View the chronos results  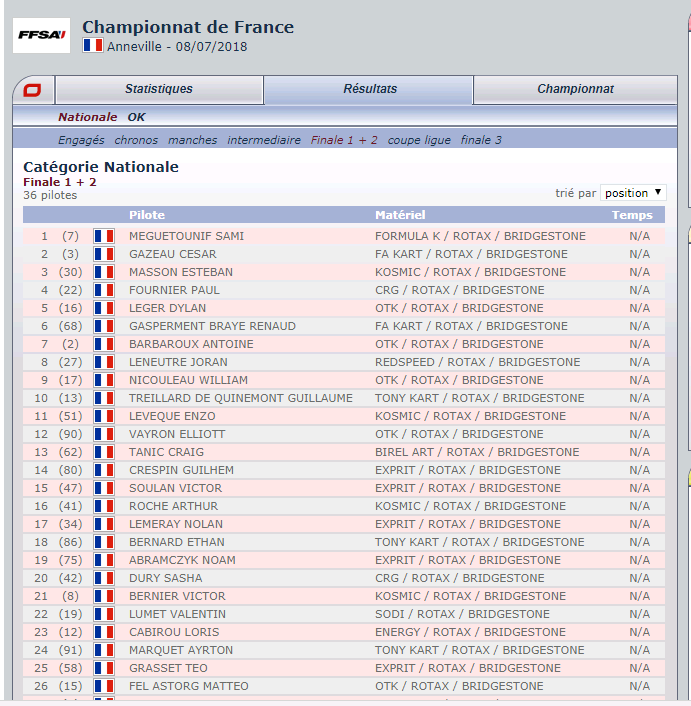(136, 140)
